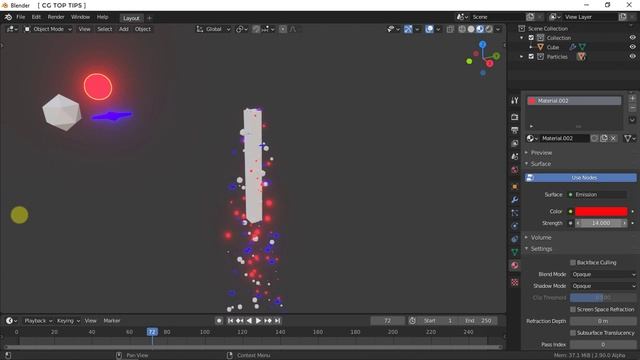This screenshot has height=360, width=640.
Task: Open the viewport Add menu
Action: [123, 29]
